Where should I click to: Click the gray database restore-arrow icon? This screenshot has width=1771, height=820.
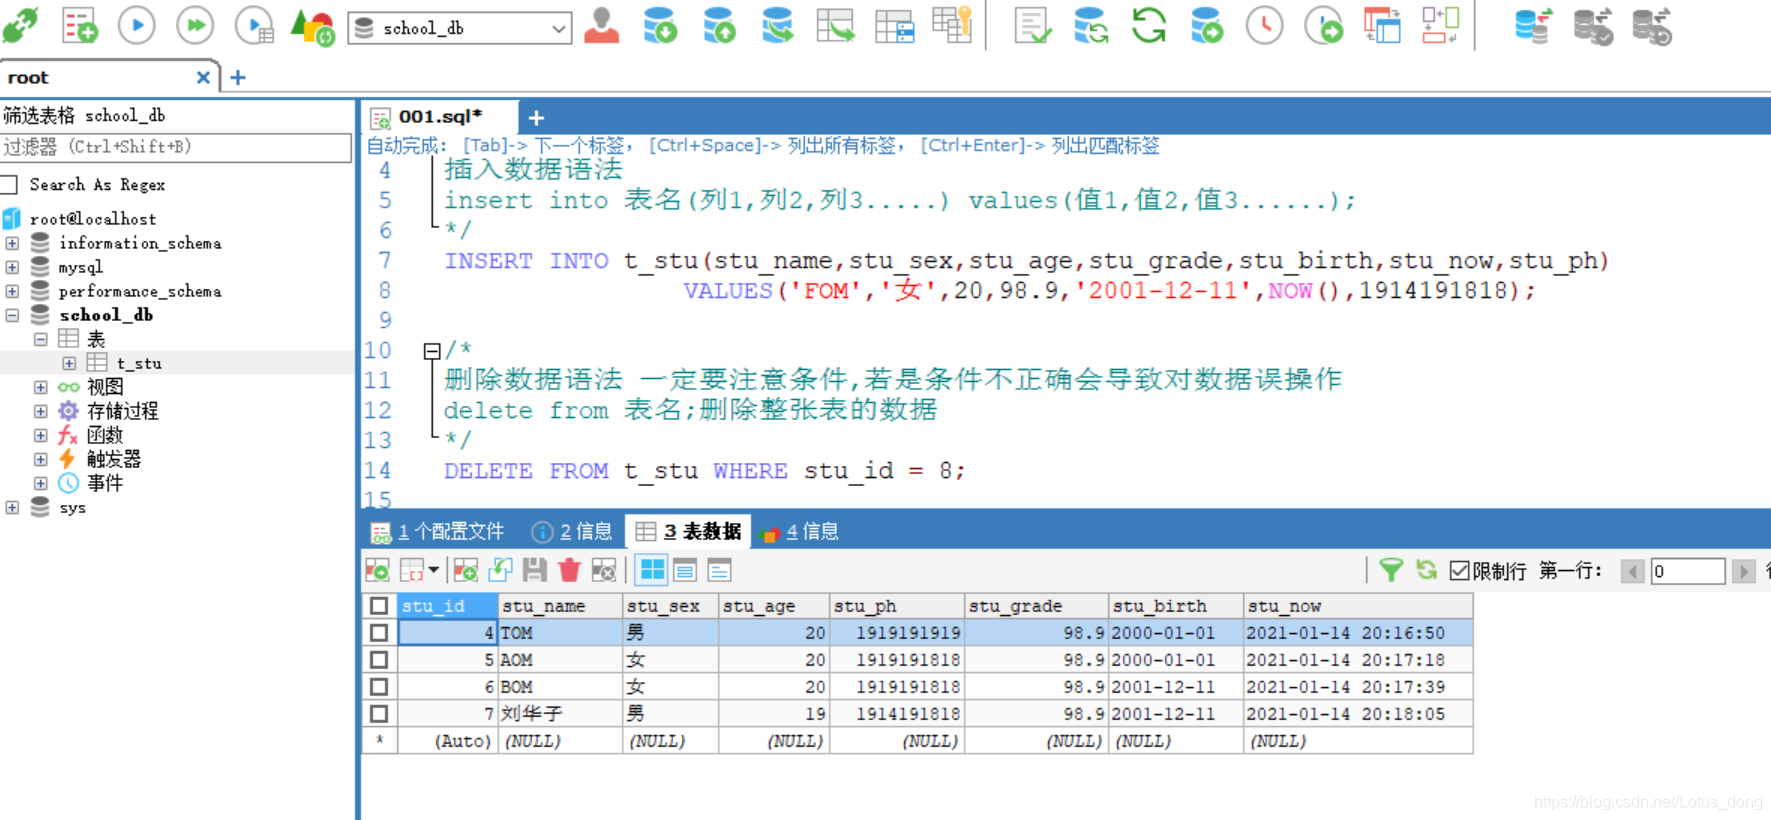coord(1652,27)
